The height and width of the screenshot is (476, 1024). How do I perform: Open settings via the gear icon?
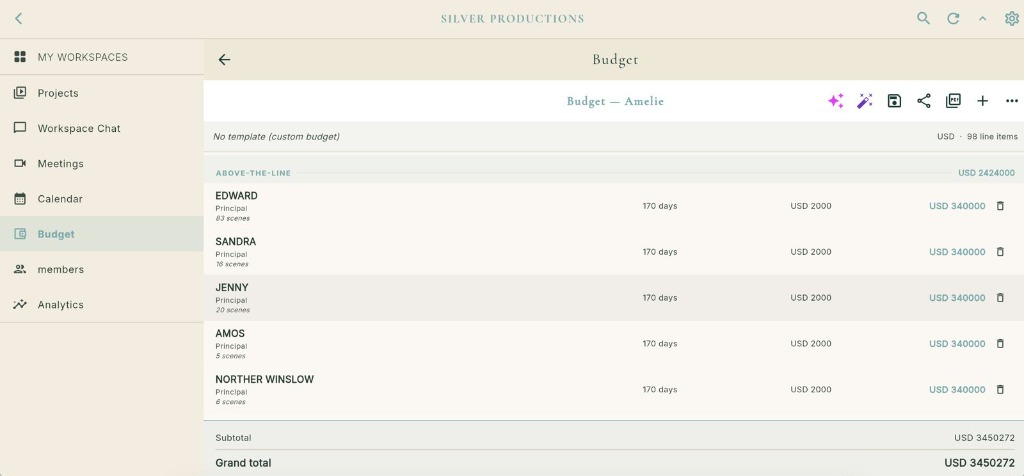click(1012, 18)
